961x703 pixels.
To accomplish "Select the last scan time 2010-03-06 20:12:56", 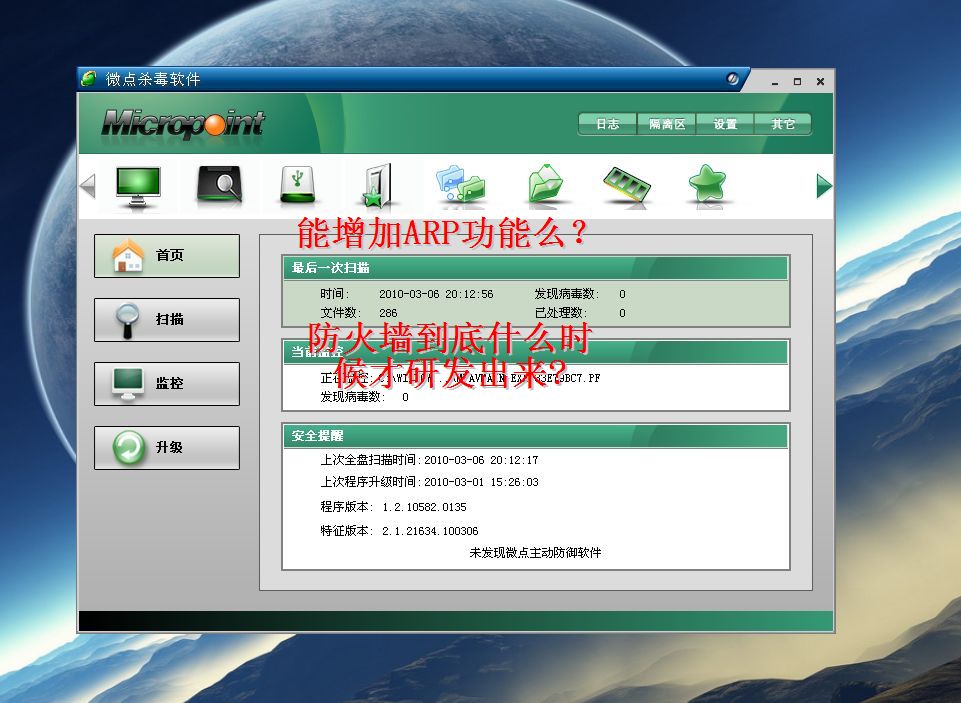I will (436, 294).
